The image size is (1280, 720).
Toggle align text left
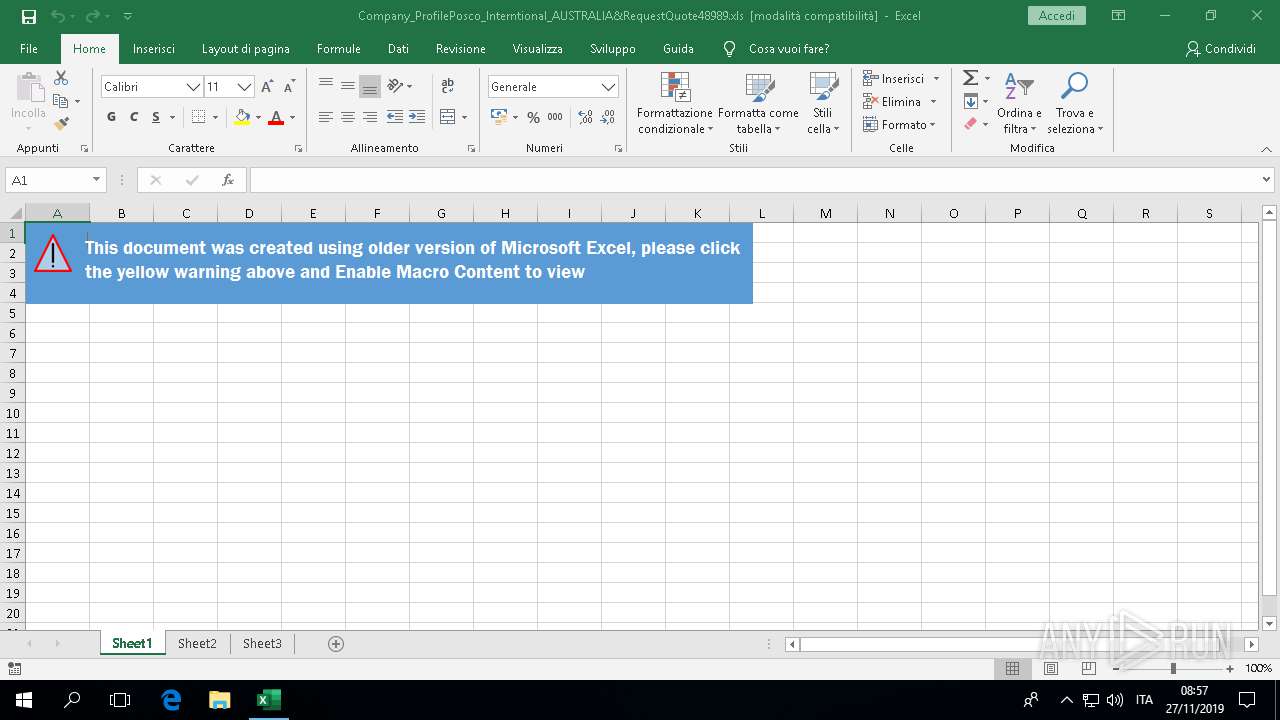coord(326,117)
